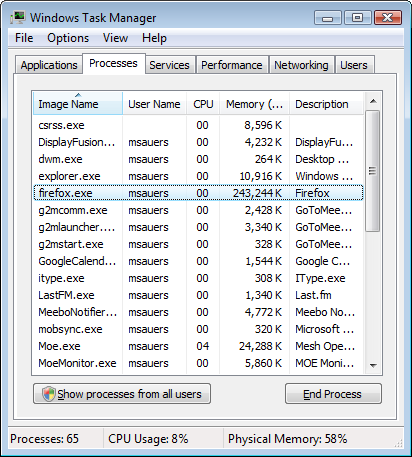Click the End Process button

point(333,394)
